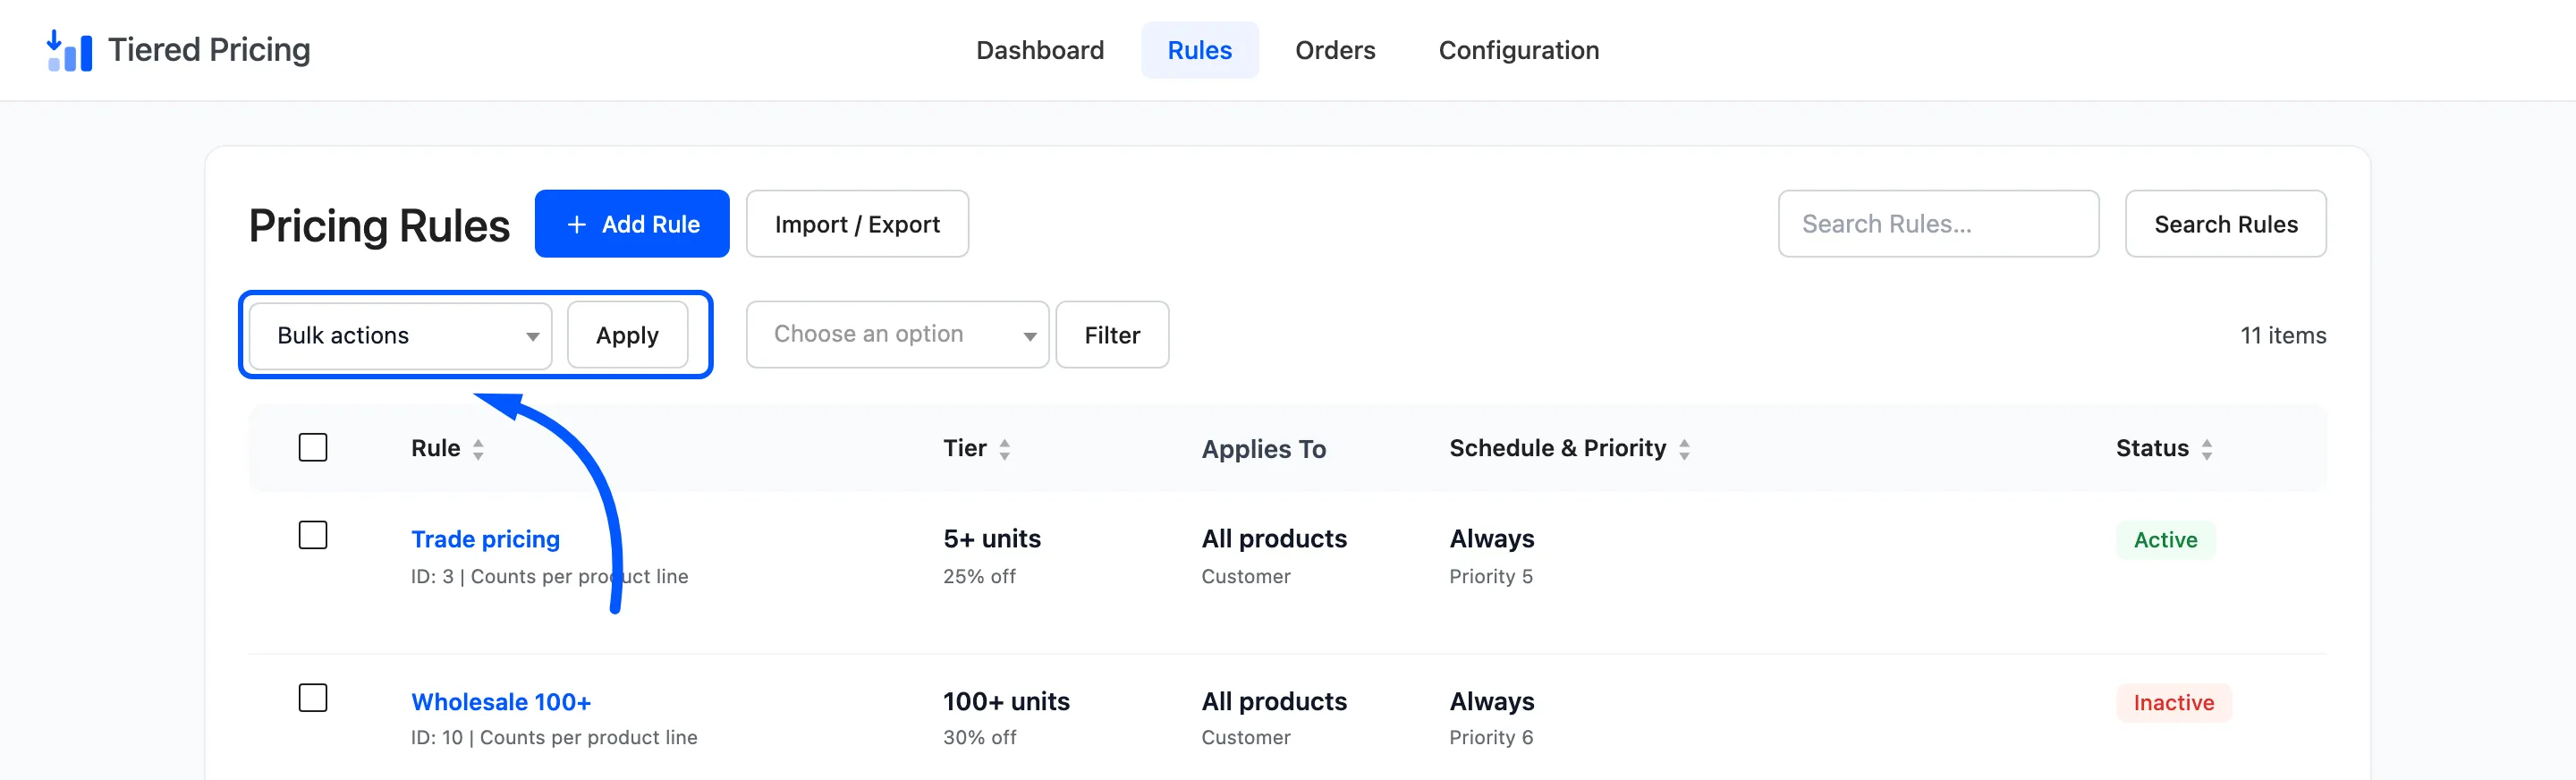The width and height of the screenshot is (2576, 780).
Task: Click the Inactive status badge
Action: click(x=2173, y=703)
